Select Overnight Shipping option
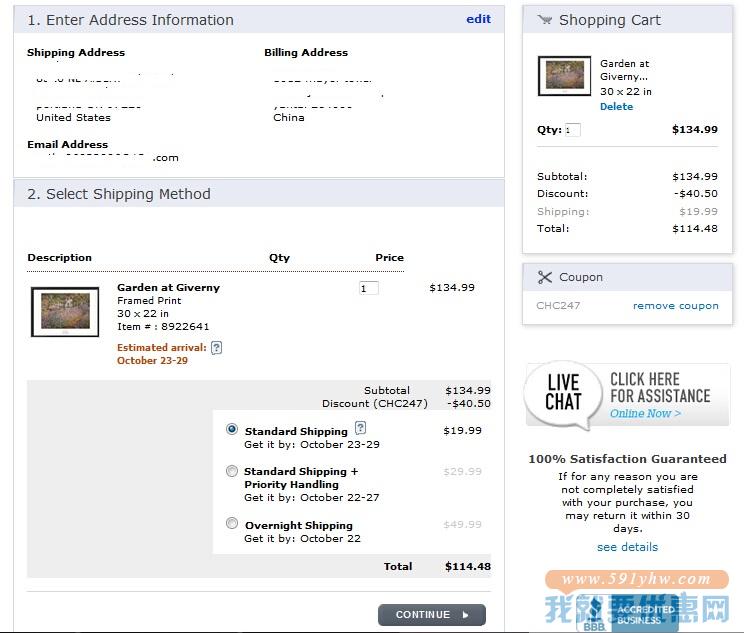Image resolution: width=744 pixels, height=633 pixels. coord(232,523)
